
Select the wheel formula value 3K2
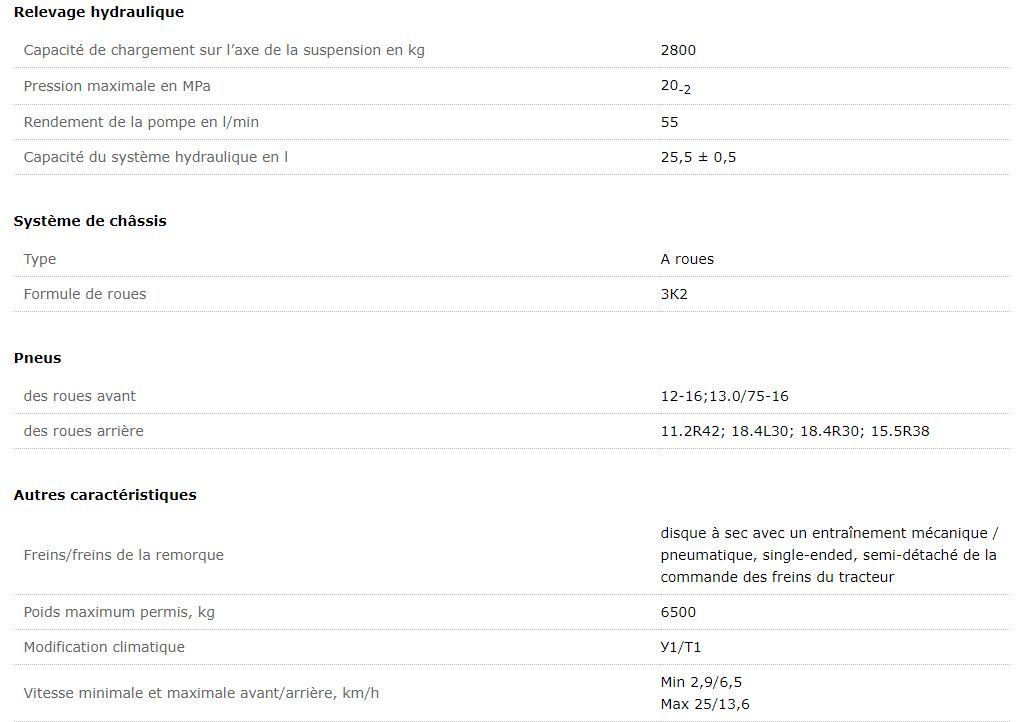tap(674, 294)
